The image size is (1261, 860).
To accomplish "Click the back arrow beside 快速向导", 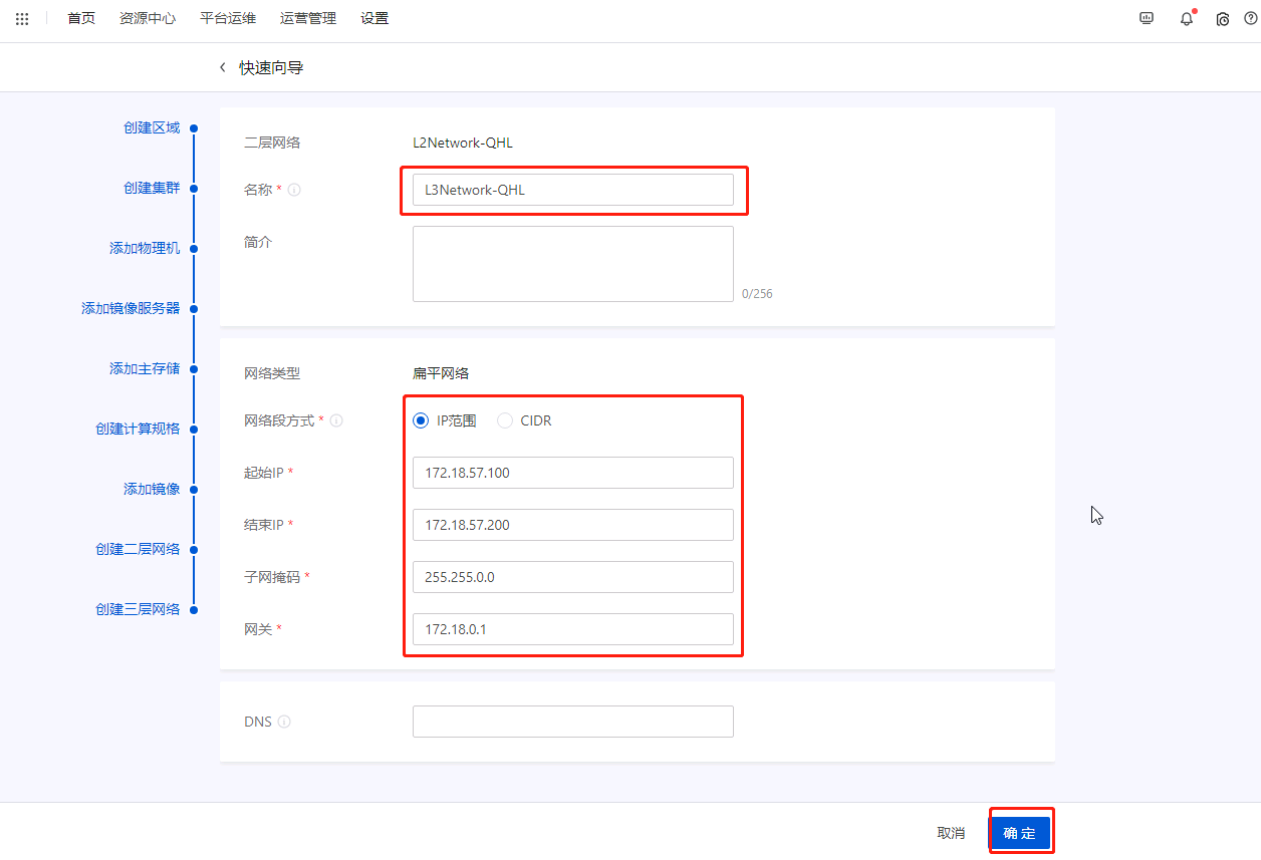I will coord(222,67).
